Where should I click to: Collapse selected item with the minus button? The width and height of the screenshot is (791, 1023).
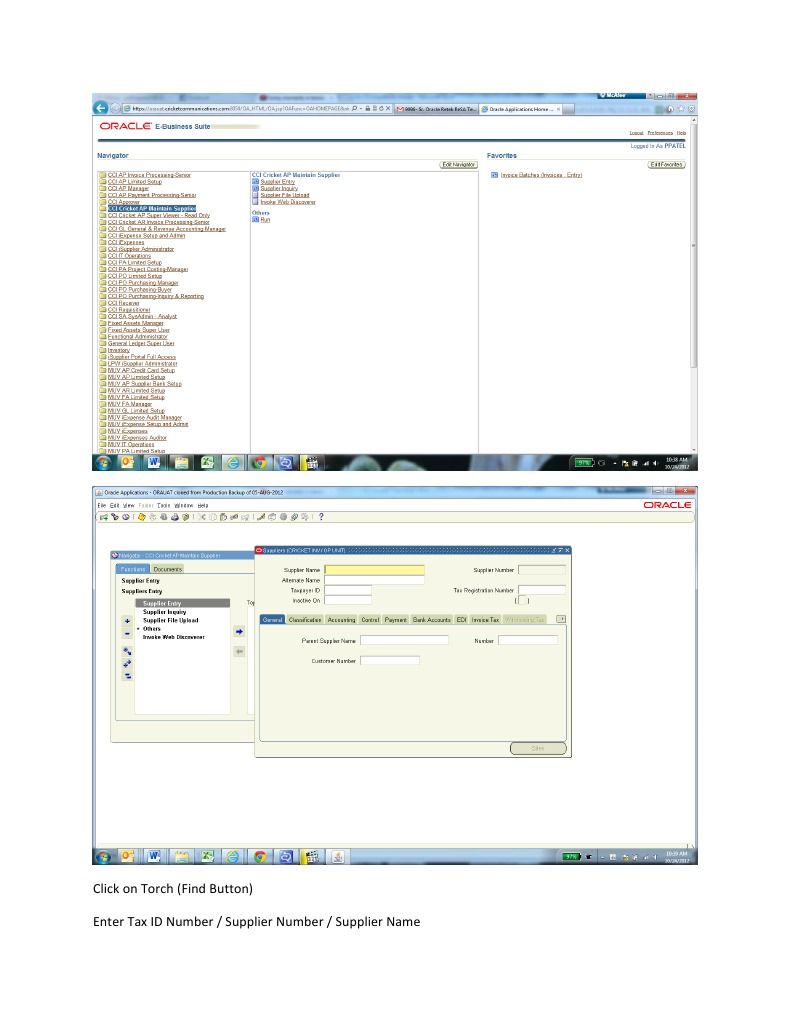click(127, 633)
